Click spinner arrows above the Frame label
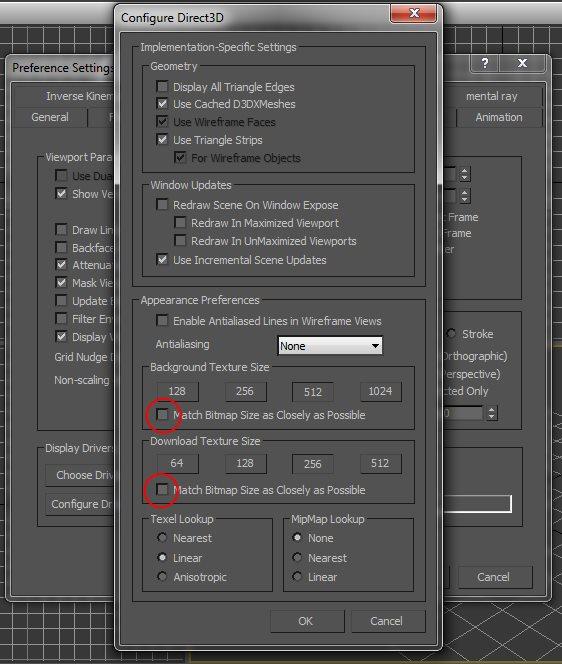The height and width of the screenshot is (664, 562). pos(465,196)
